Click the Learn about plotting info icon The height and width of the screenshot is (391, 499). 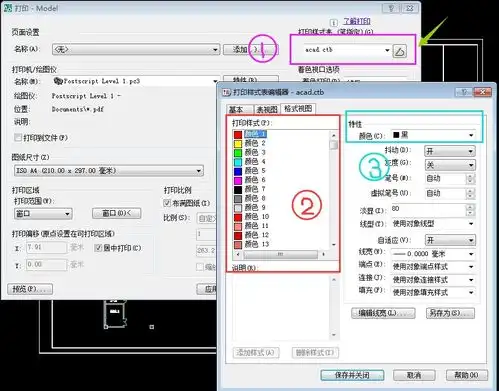click(334, 22)
